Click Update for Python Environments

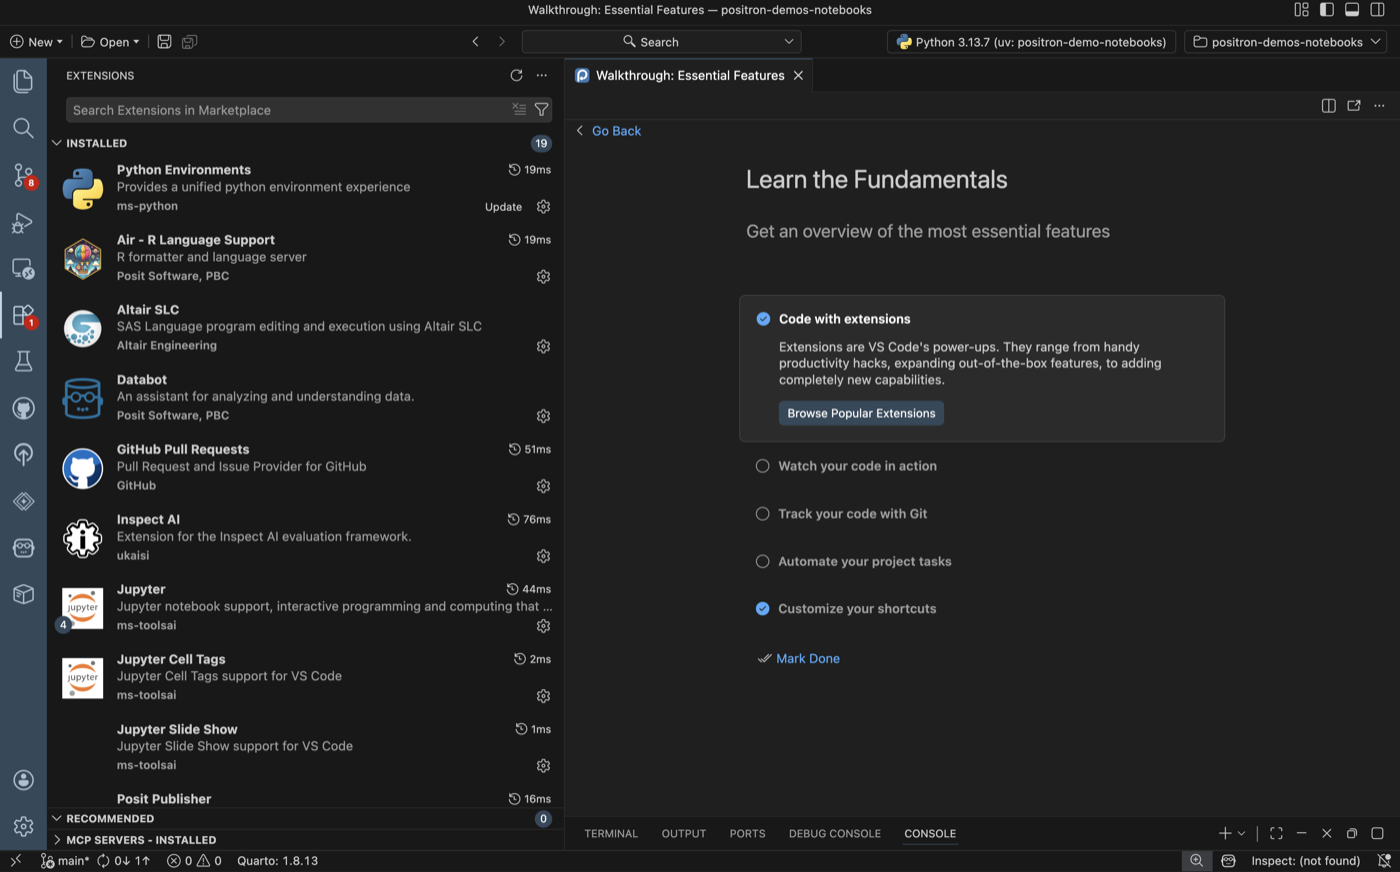[x=503, y=207]
